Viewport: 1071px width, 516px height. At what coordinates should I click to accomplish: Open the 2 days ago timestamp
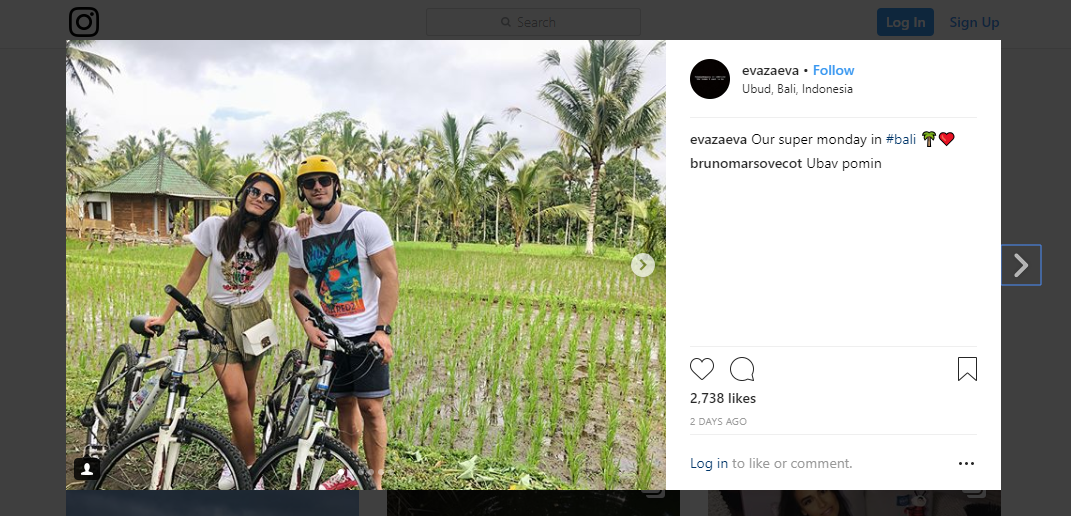click(x=718, y=421)
